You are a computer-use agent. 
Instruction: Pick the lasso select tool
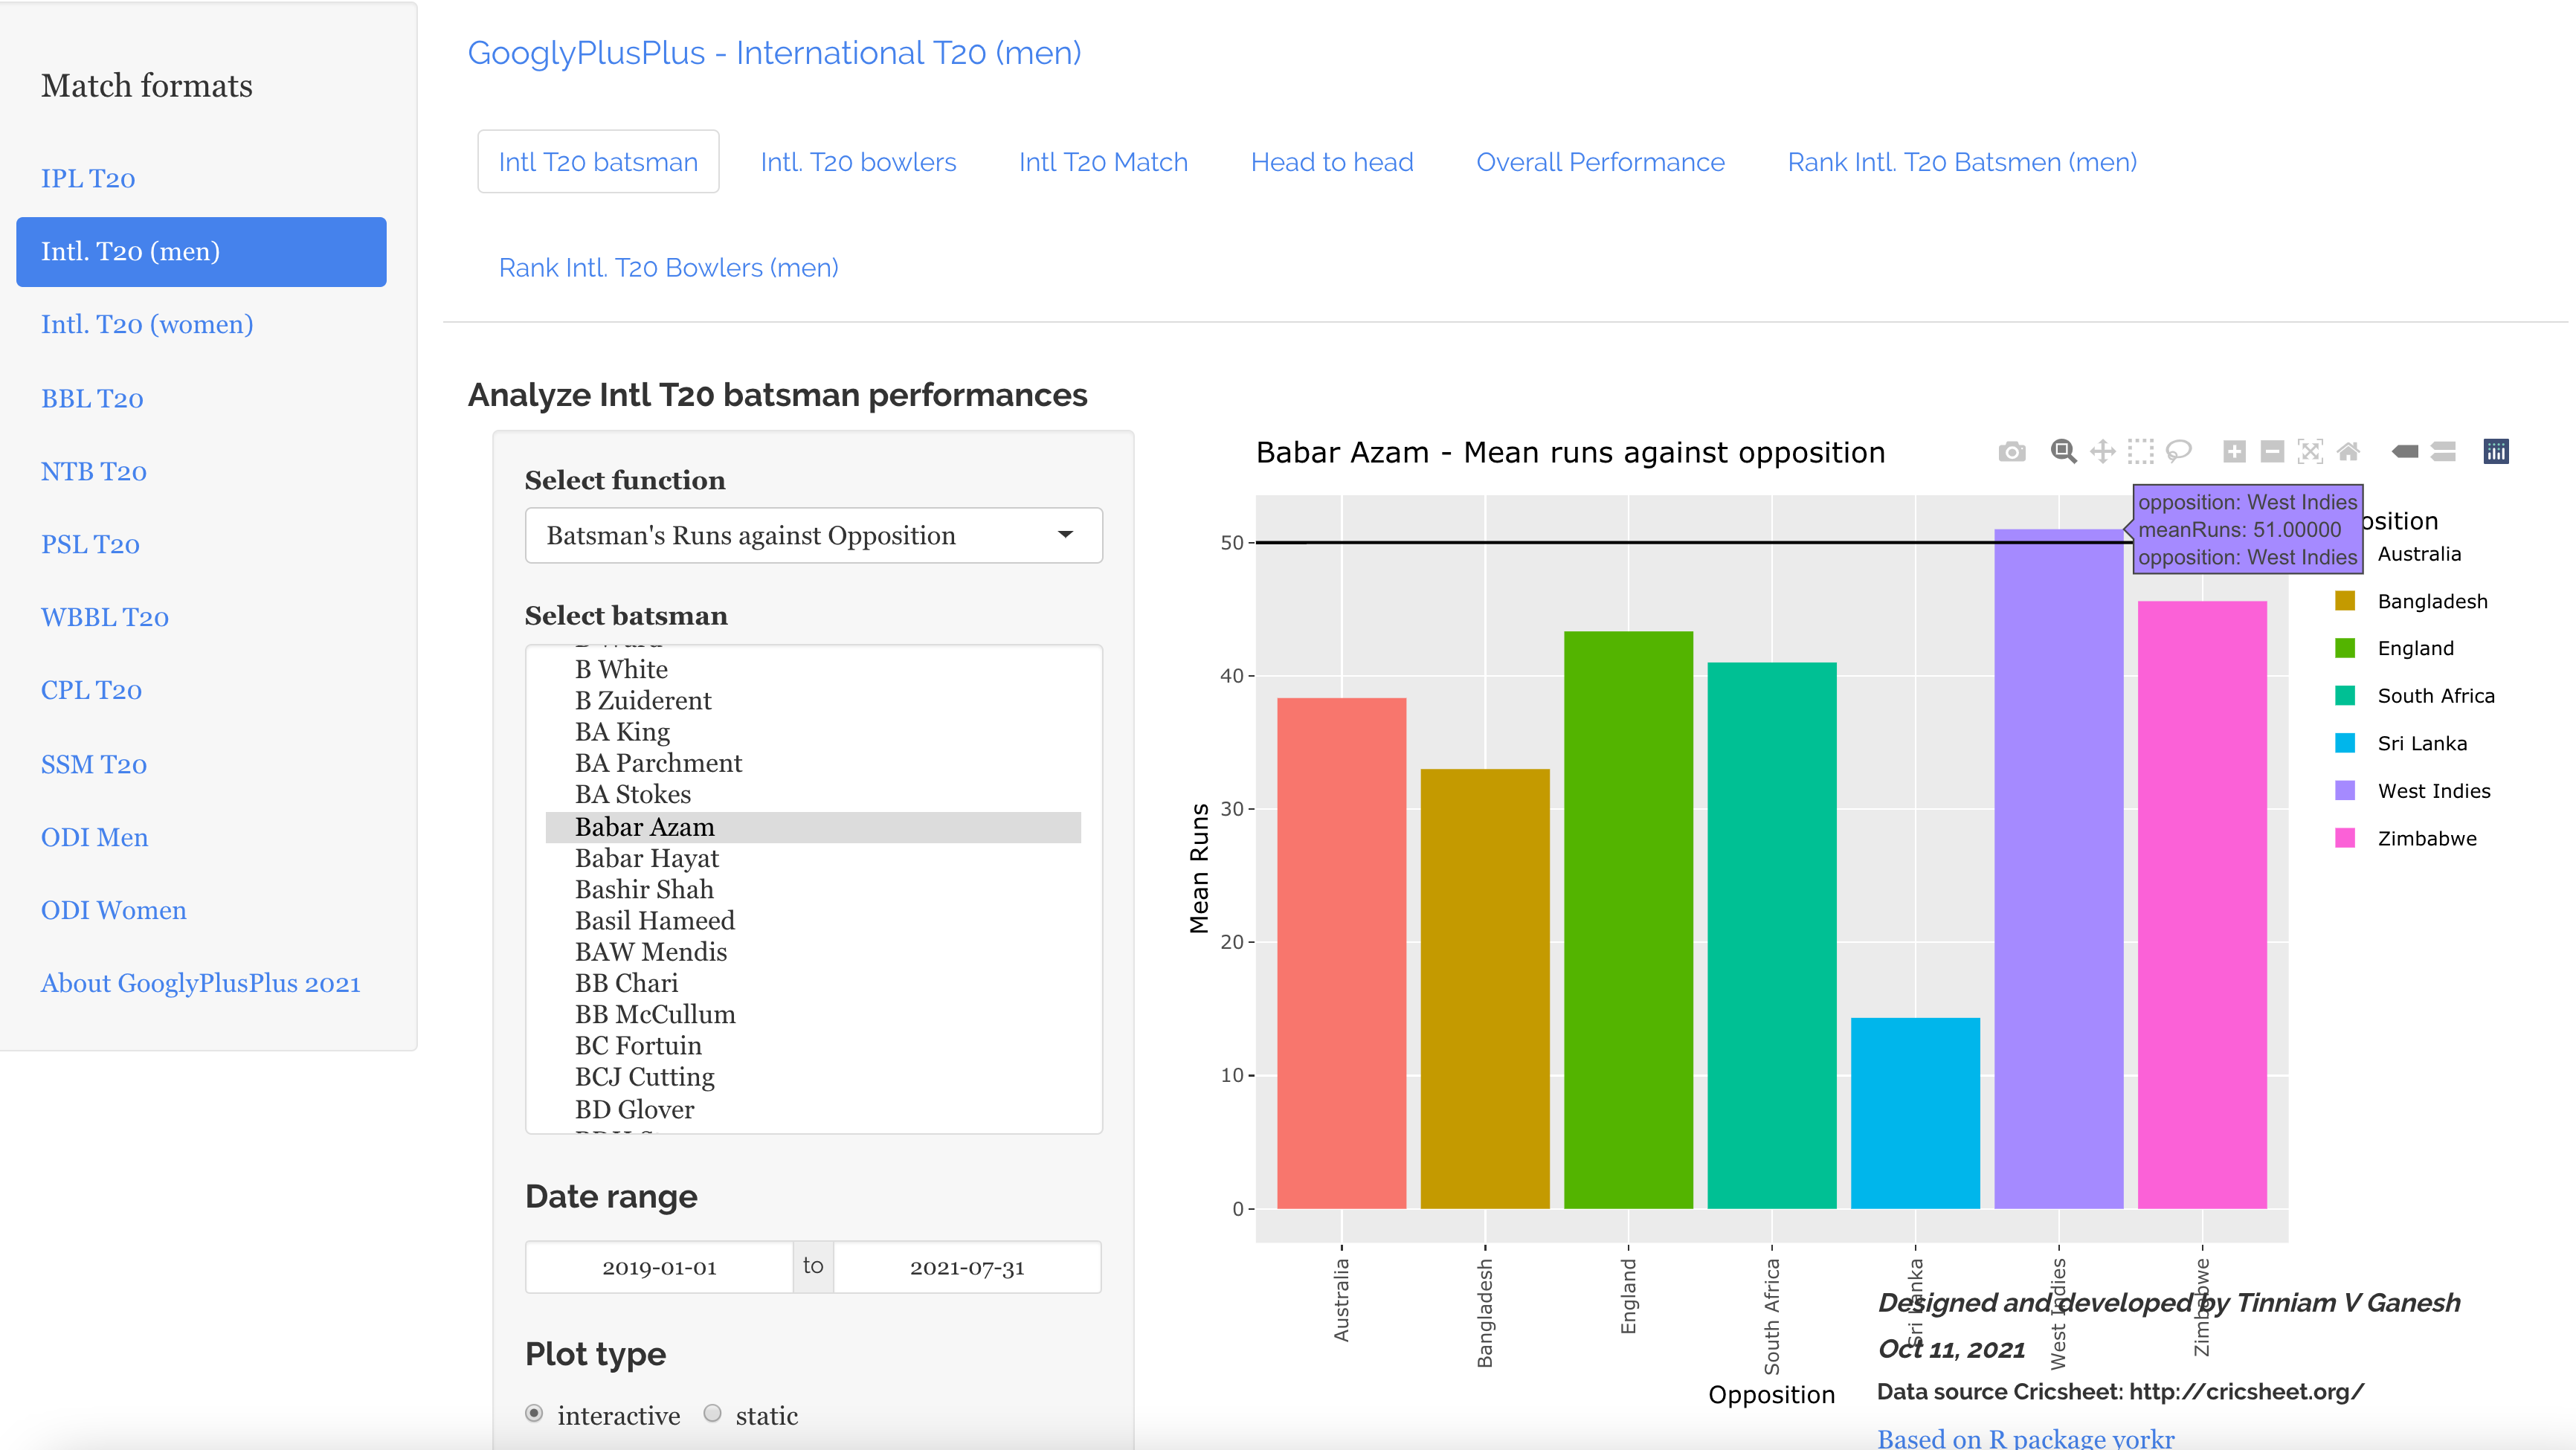(x=2179, y=452)
